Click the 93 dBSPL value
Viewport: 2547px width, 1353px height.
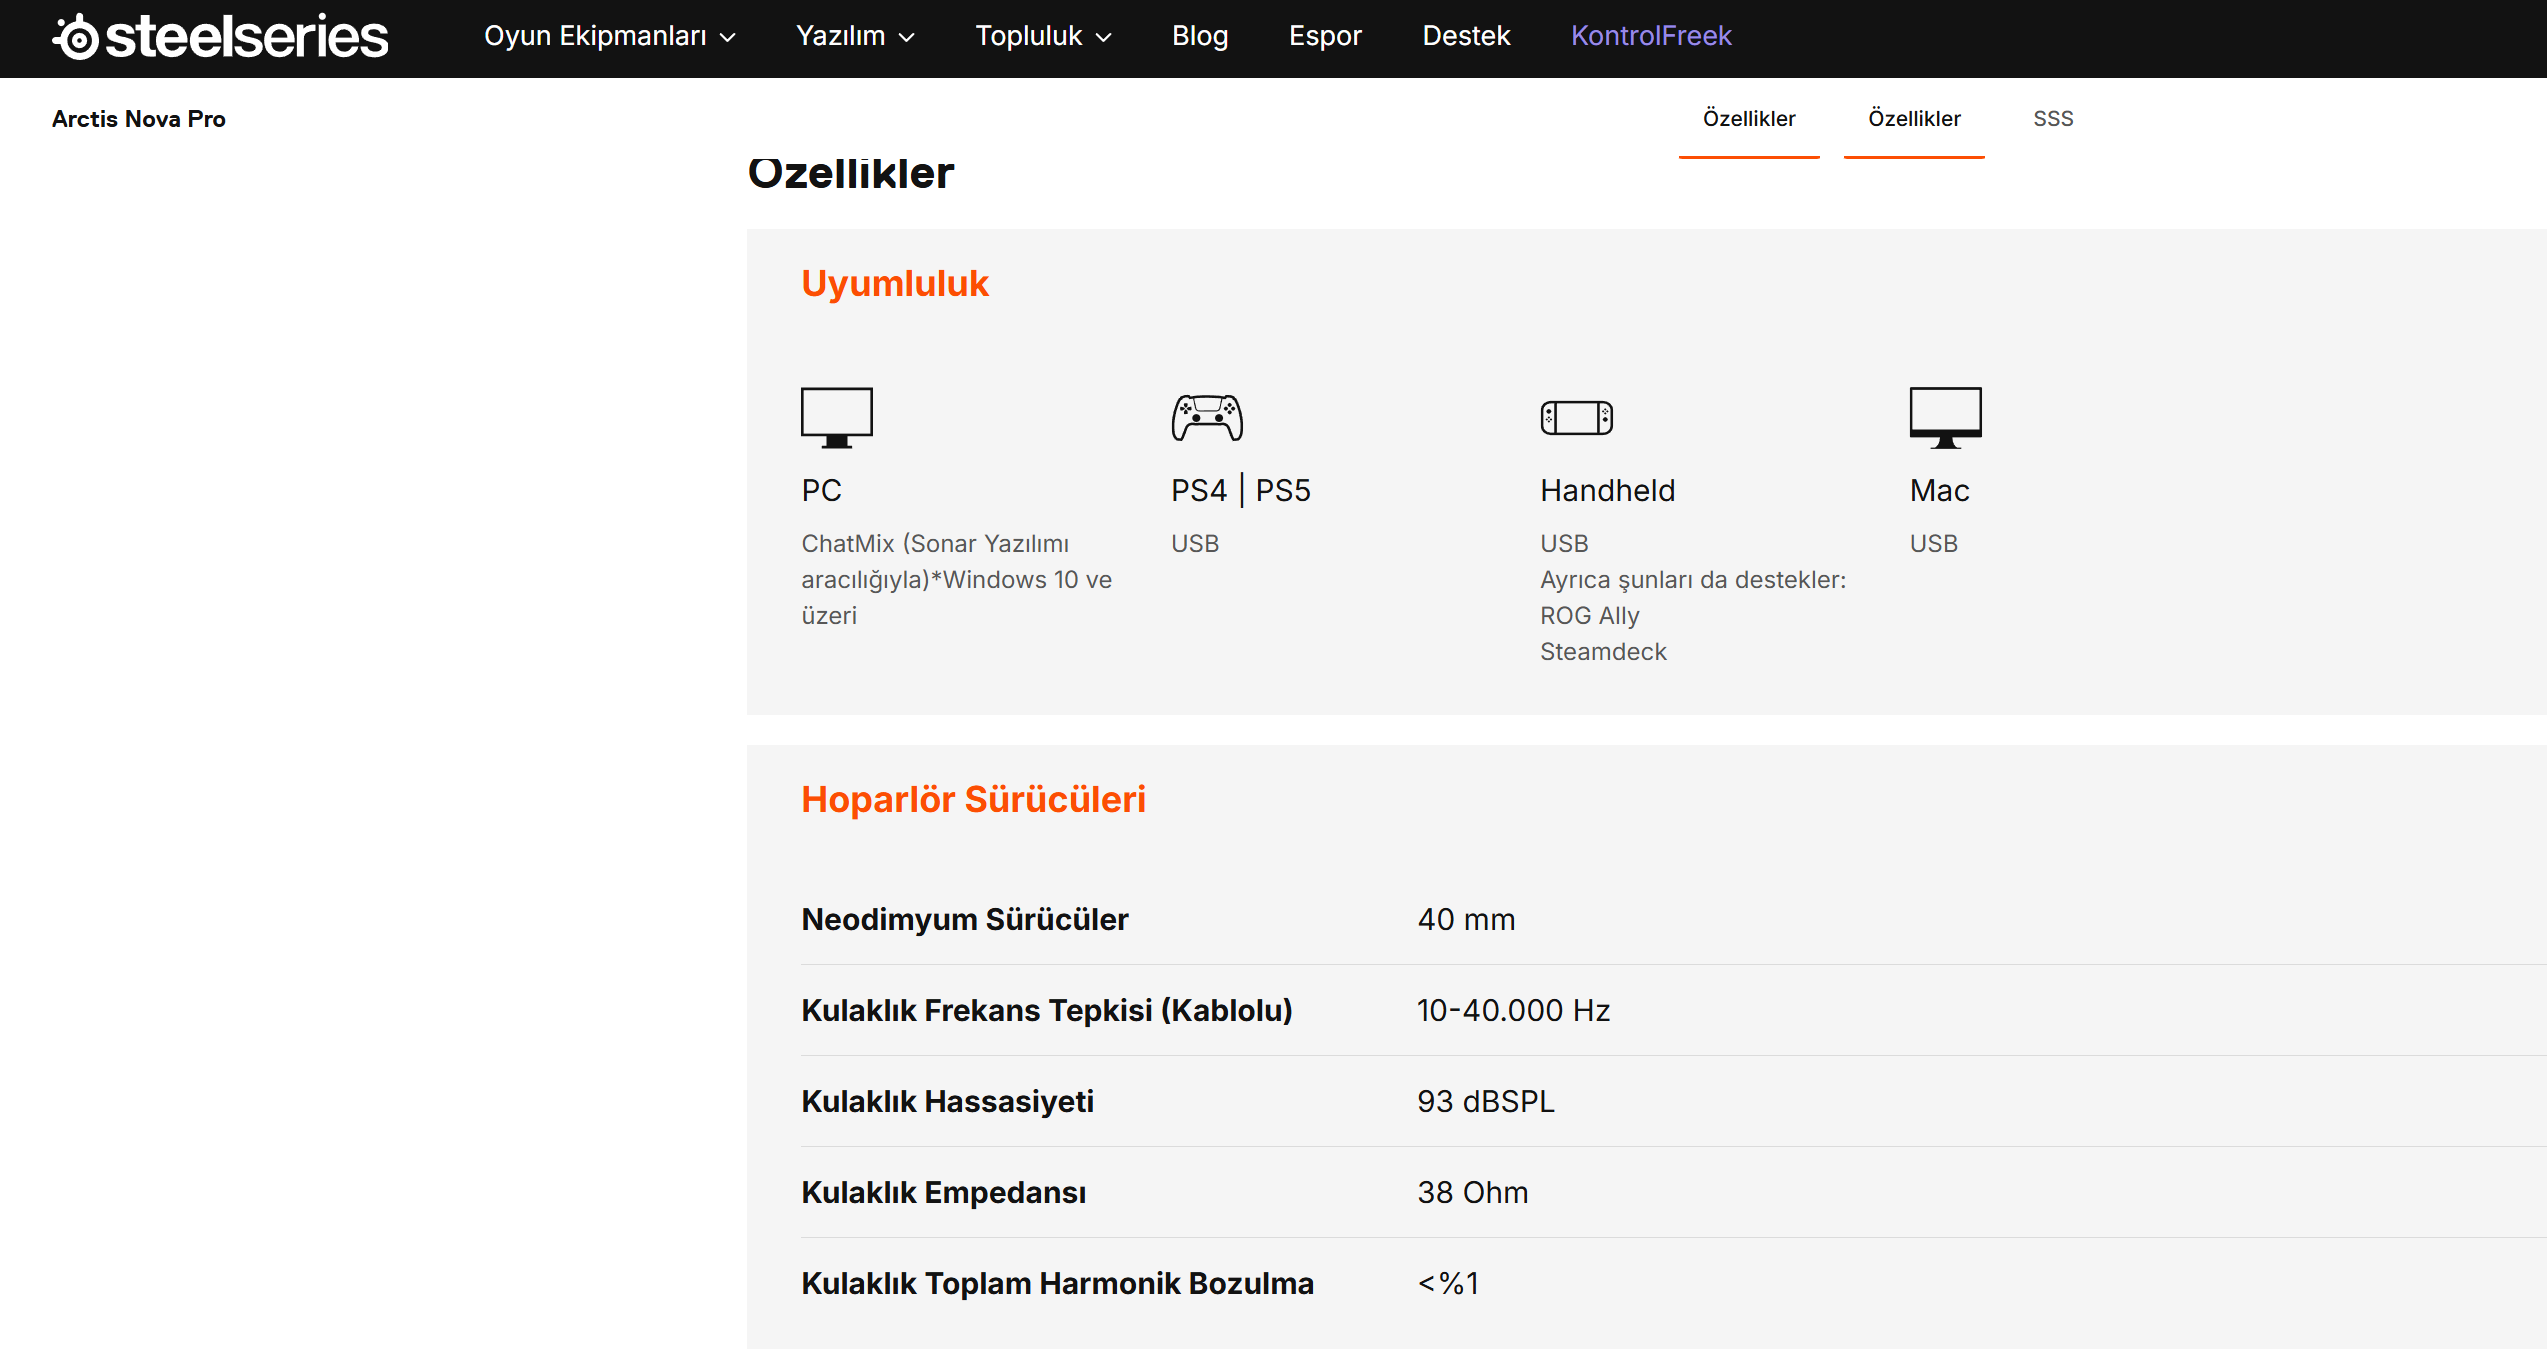click(1486, 1102)
